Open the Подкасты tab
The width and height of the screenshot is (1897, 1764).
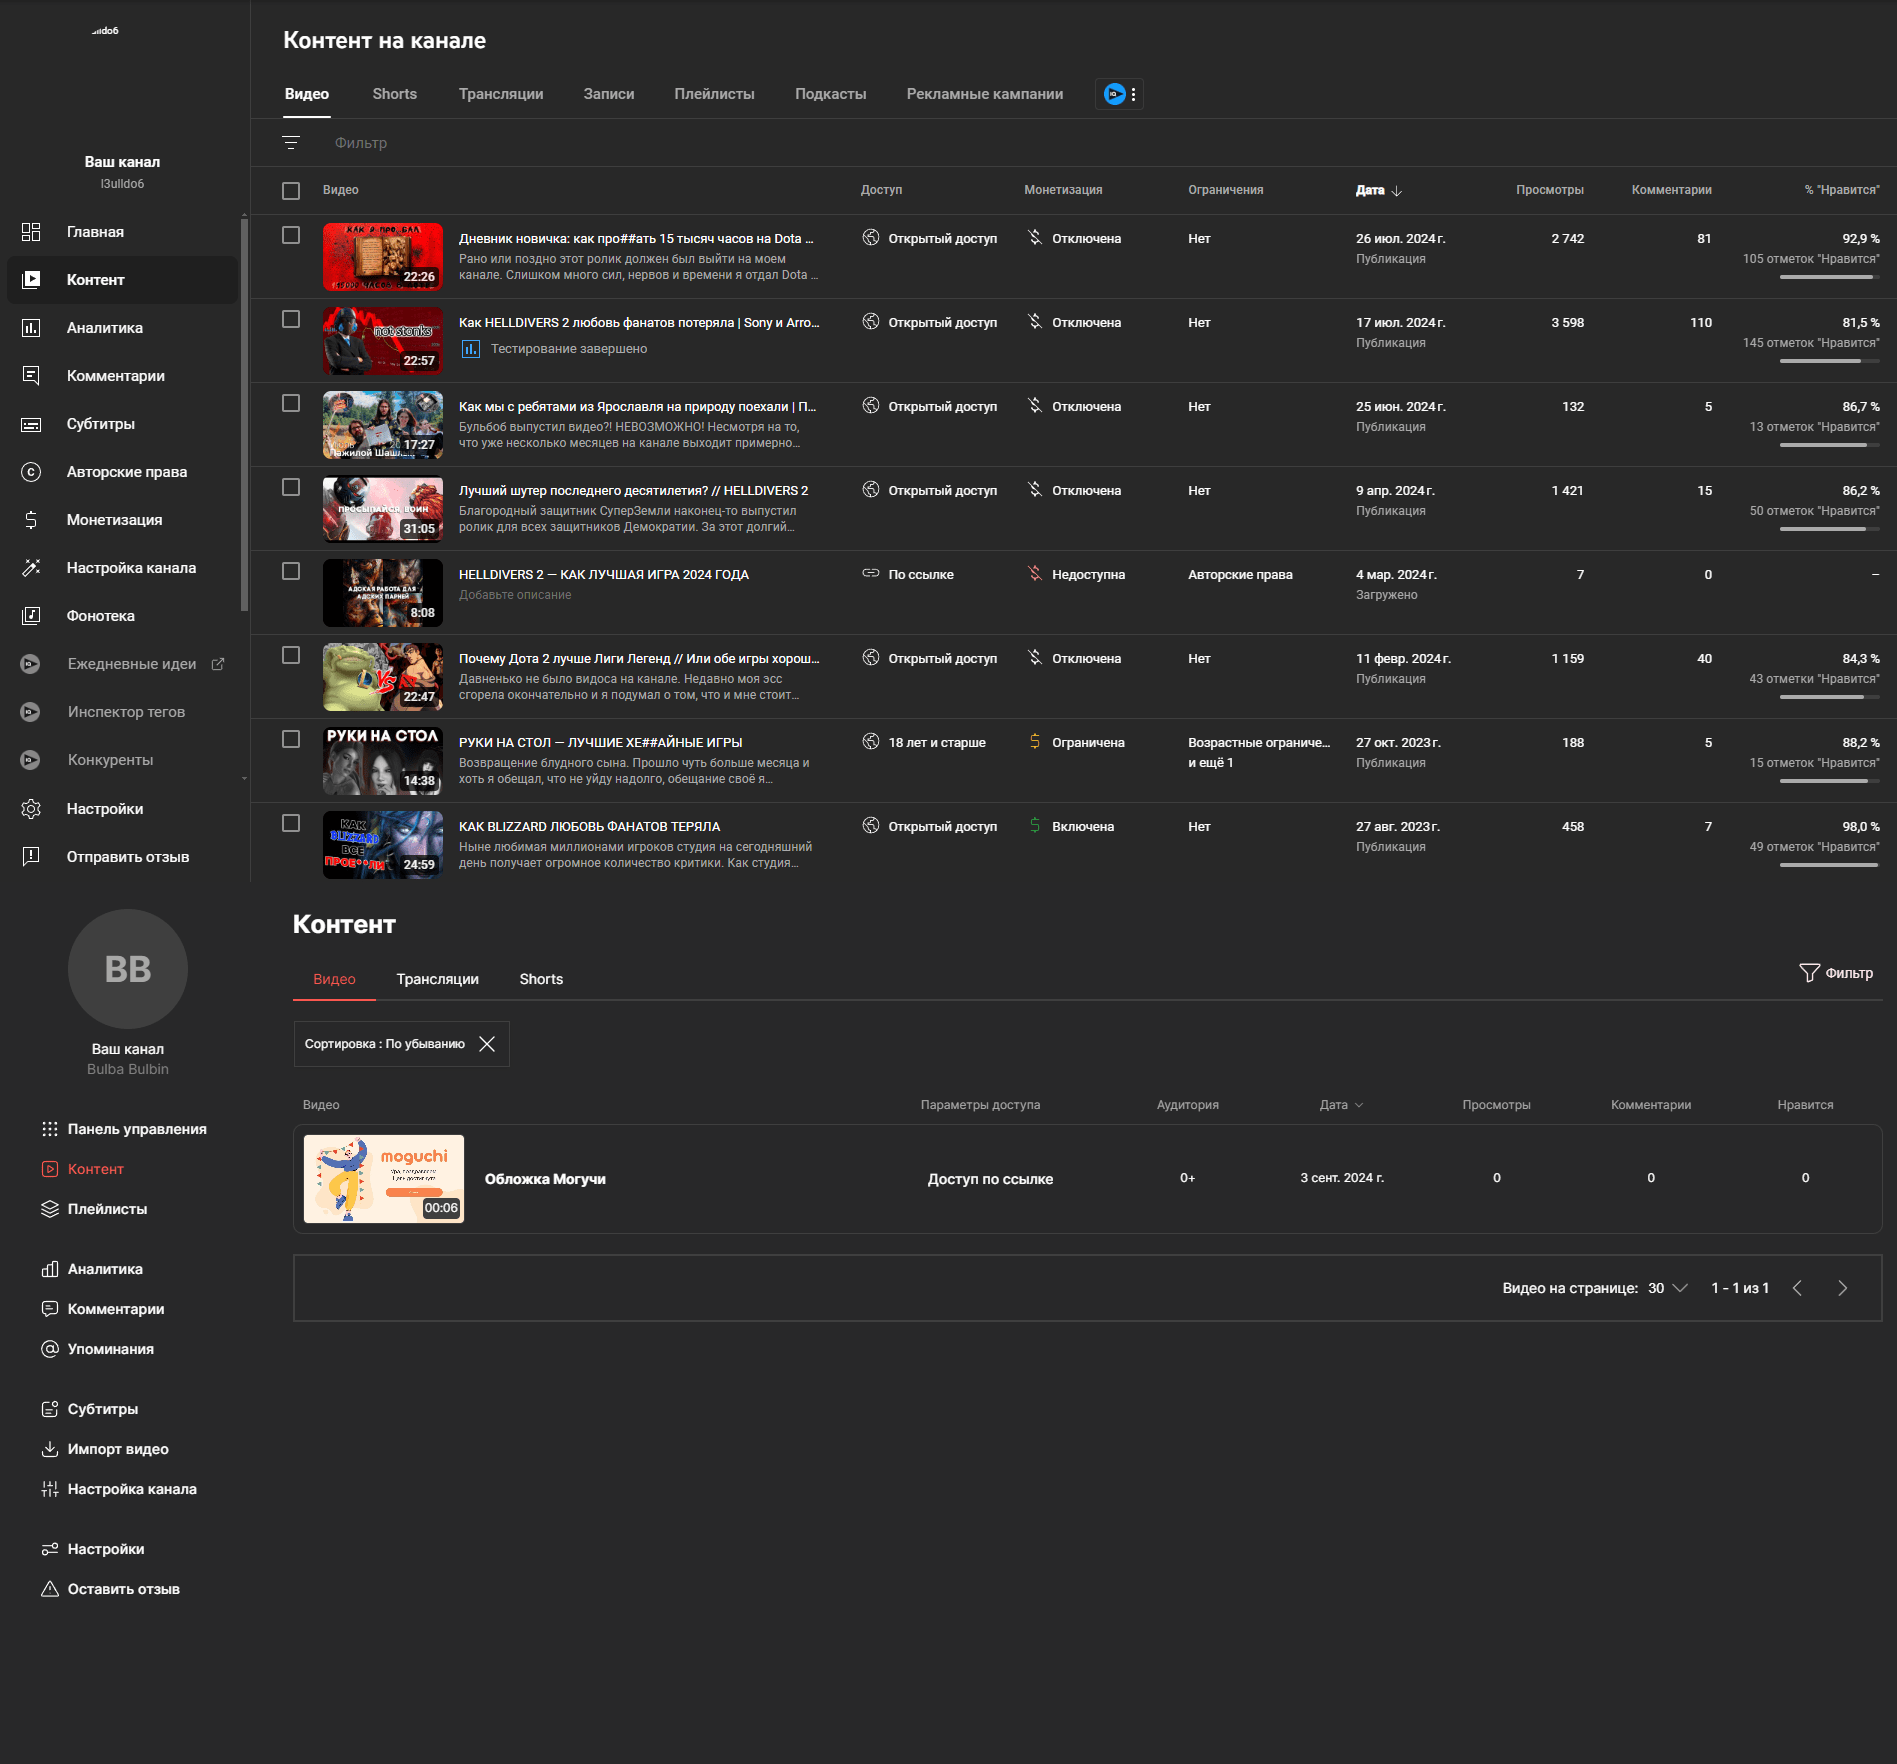(x=830, y=93)
